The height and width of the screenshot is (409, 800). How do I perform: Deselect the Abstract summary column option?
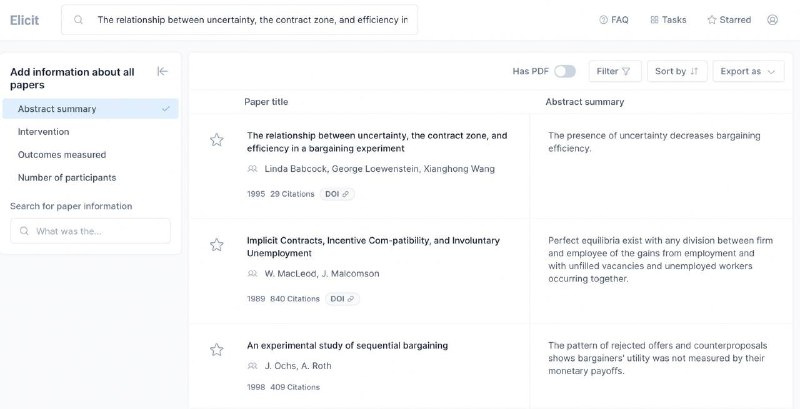[90, 109]
